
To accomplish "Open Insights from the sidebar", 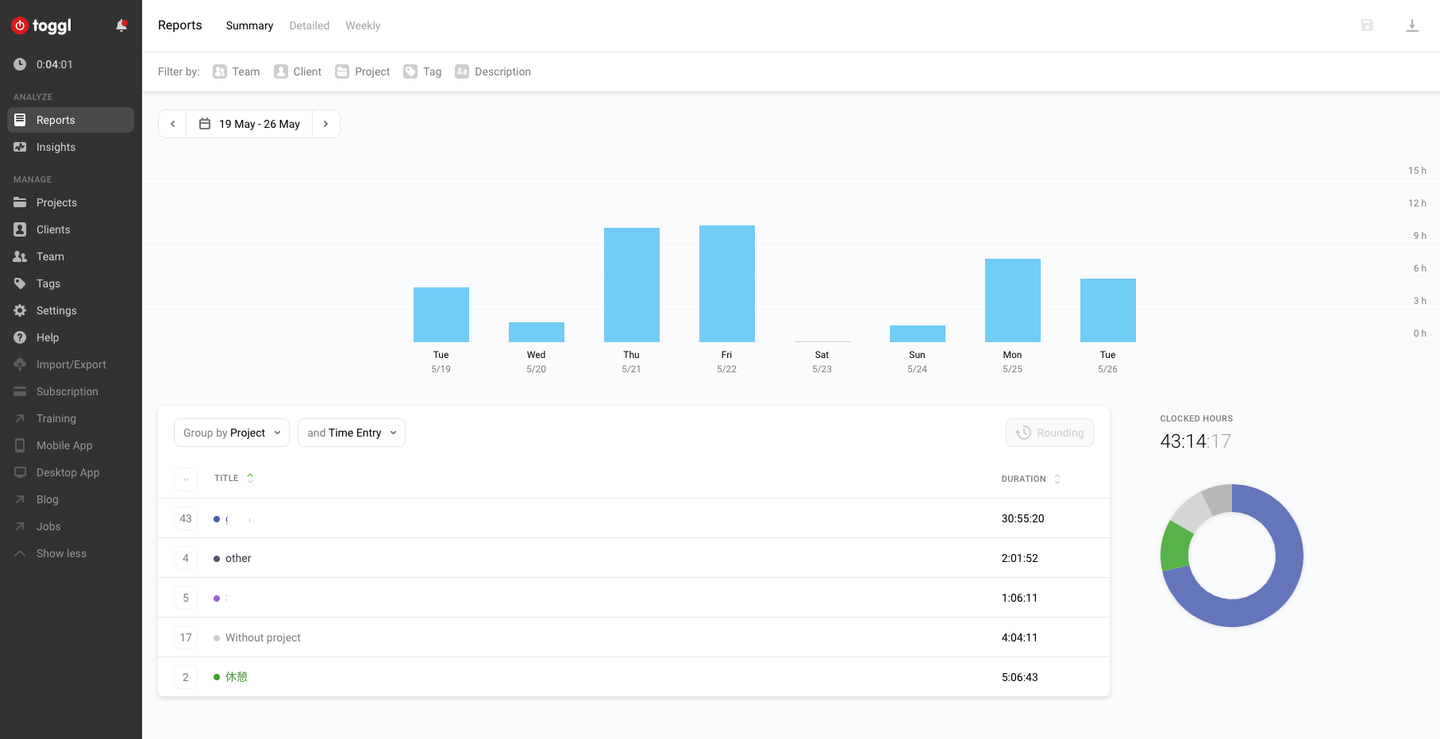I will coord(56,147).
